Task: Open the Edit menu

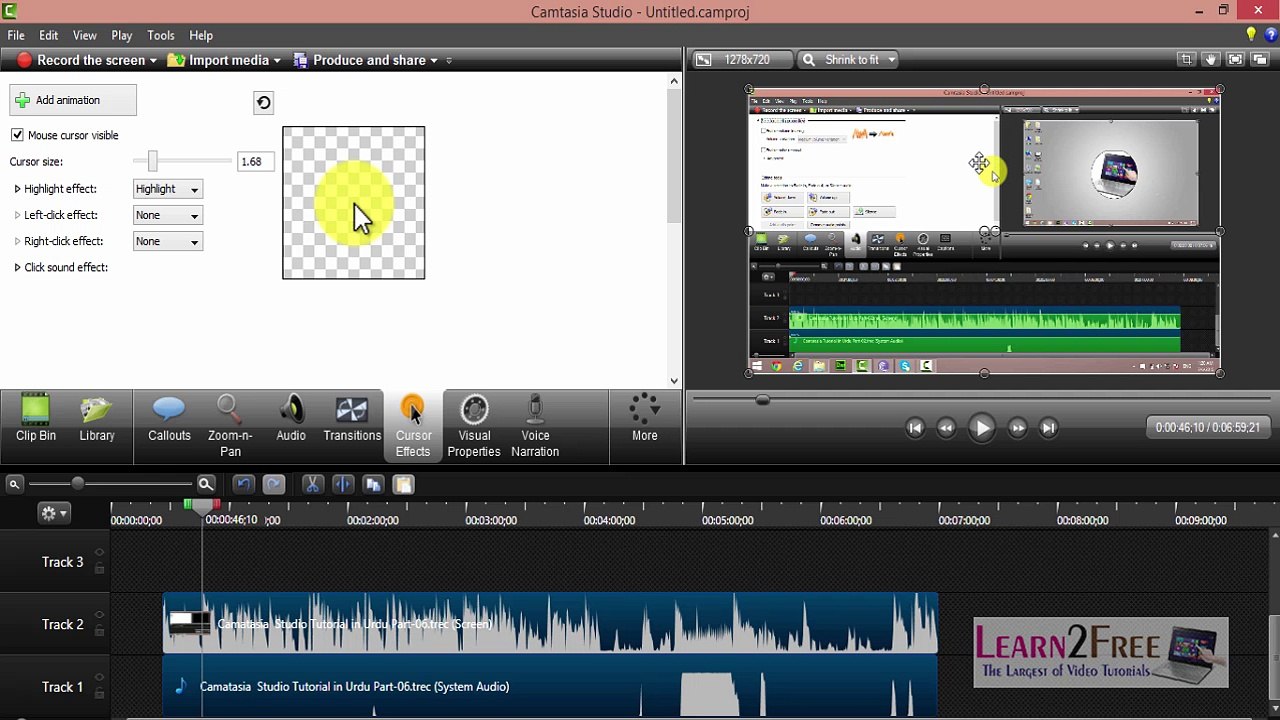Action: pyautogui.click(x=48, y=35)
